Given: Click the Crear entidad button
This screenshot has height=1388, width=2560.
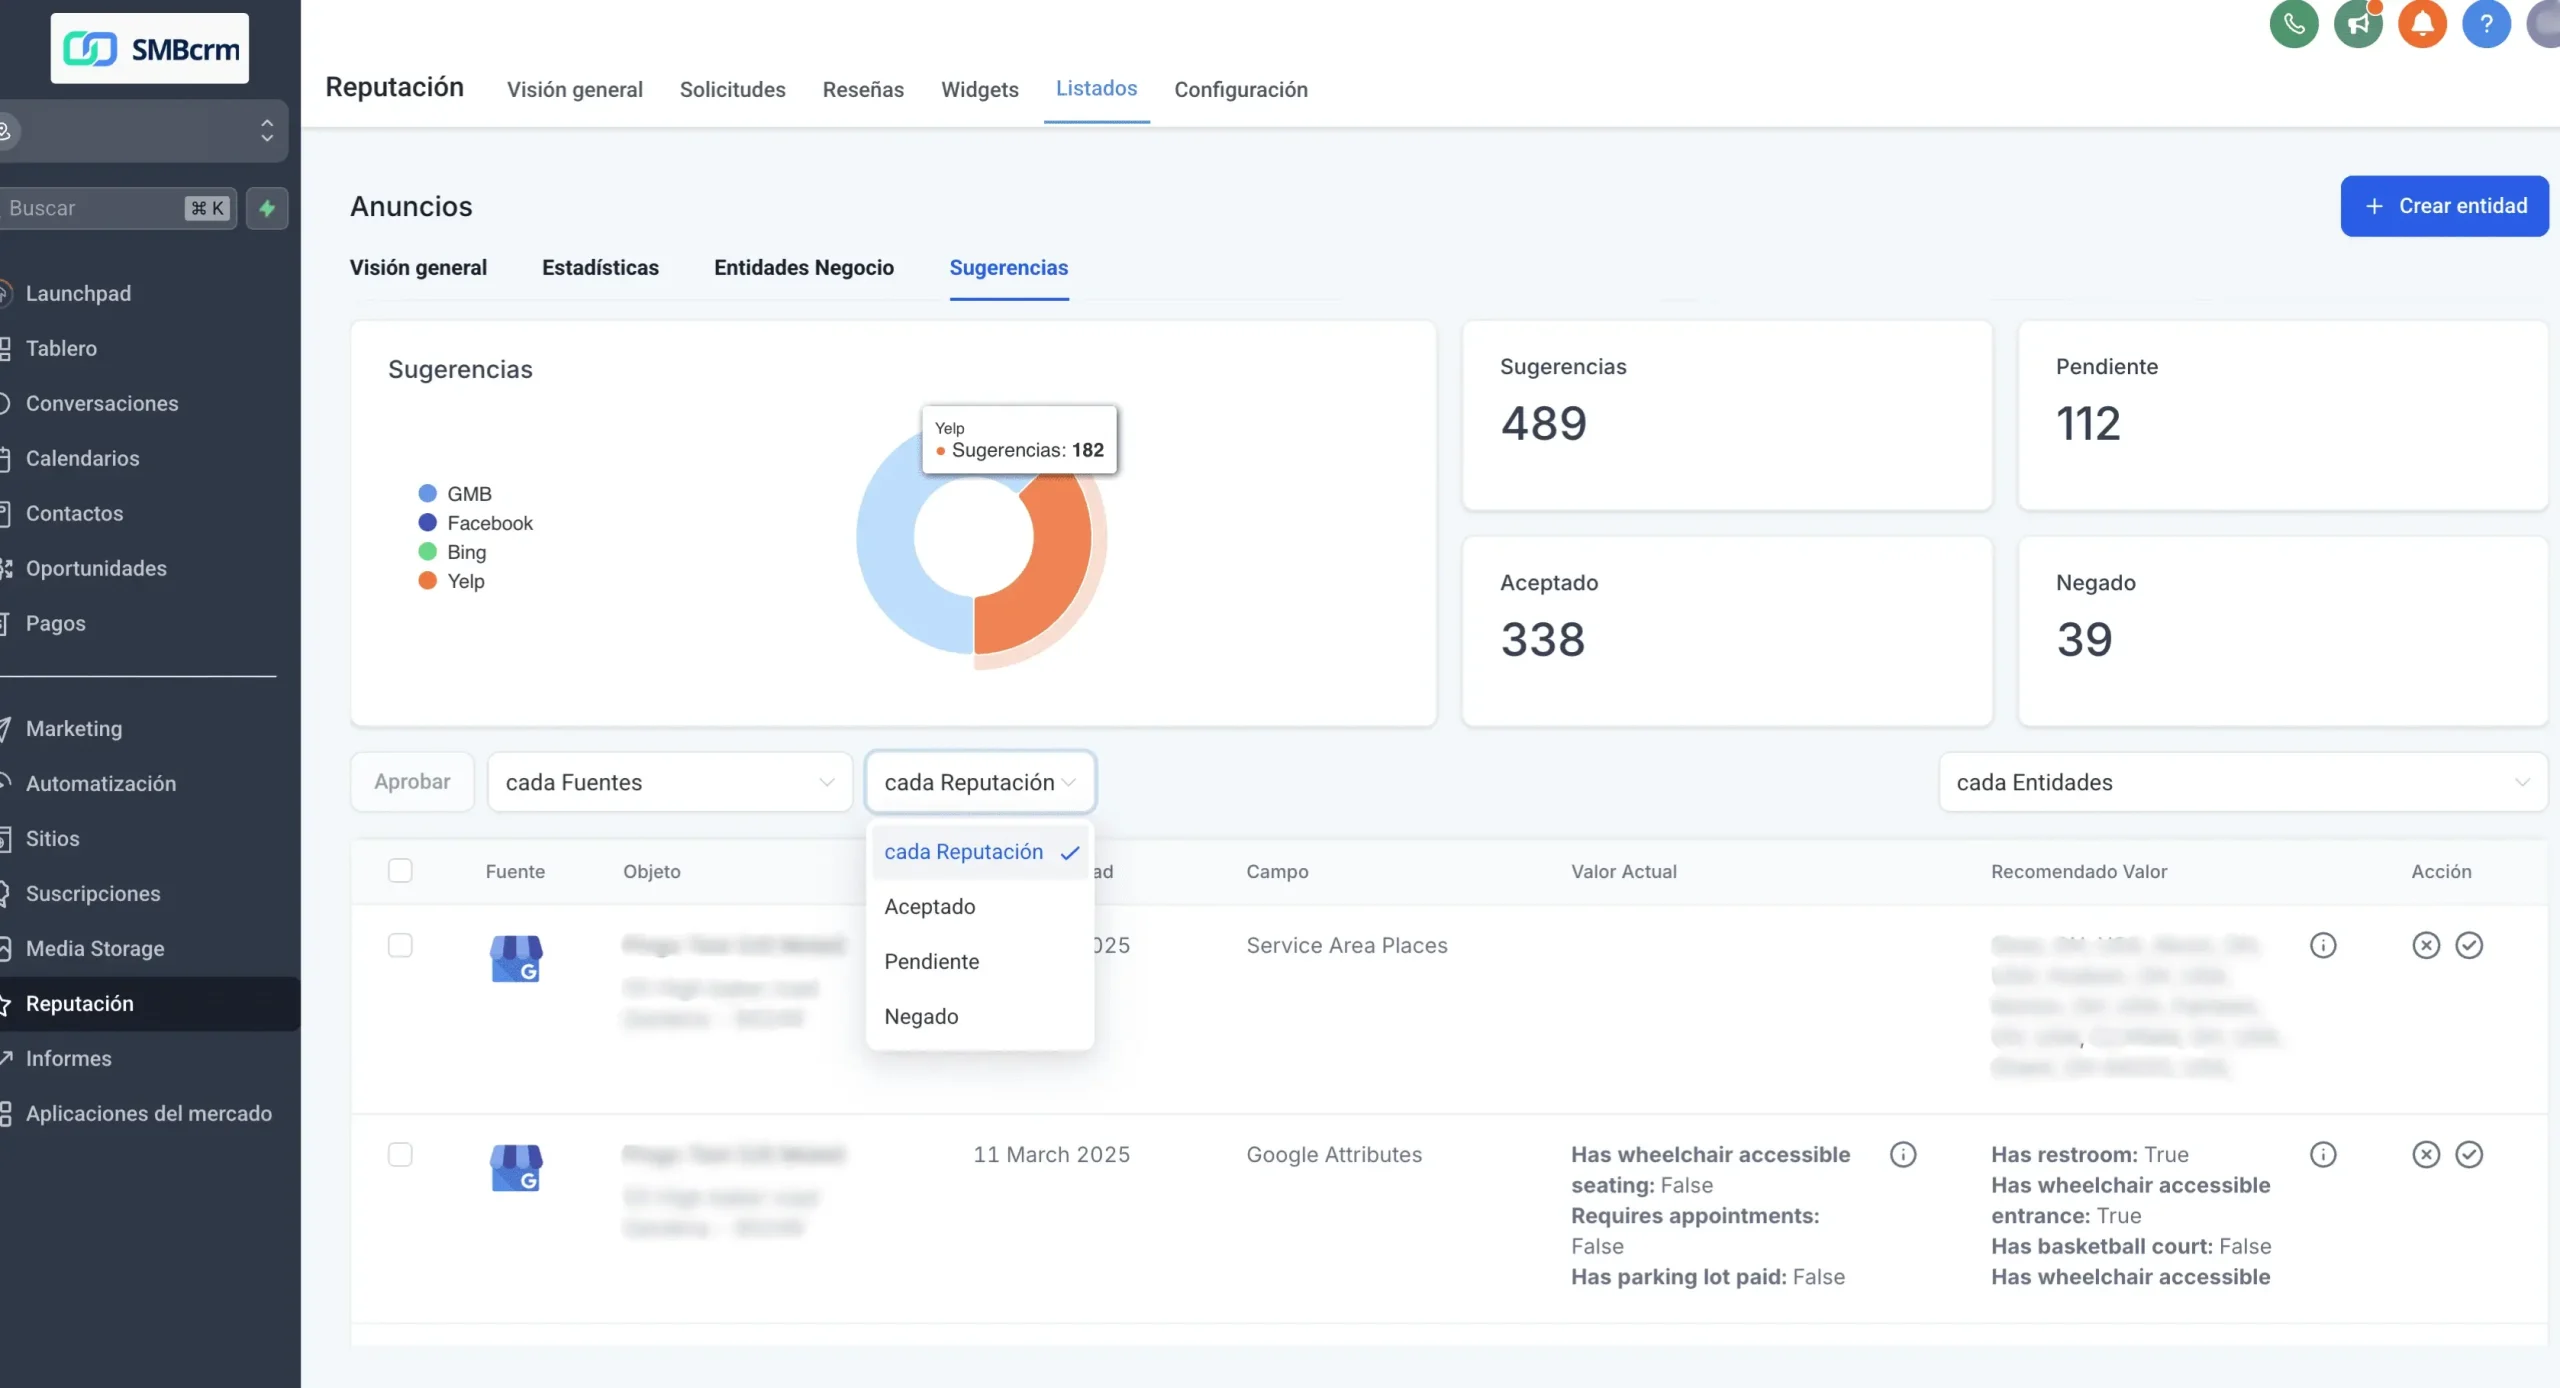Looking at the screenshot, I should [x=2444, y=206].
